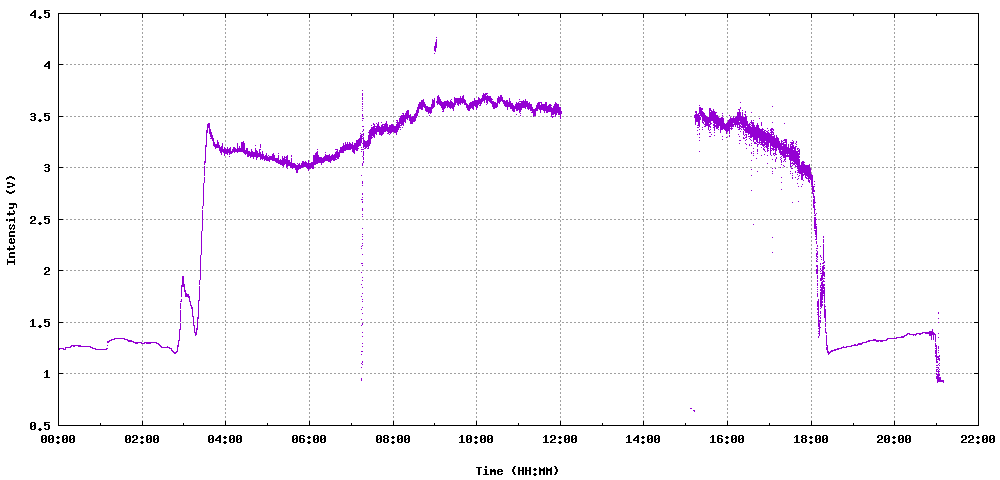The height and width of the screenshot is (480, 1000).
Task: Click the 16:00 x-axis tick label
Action: [727, 439]
